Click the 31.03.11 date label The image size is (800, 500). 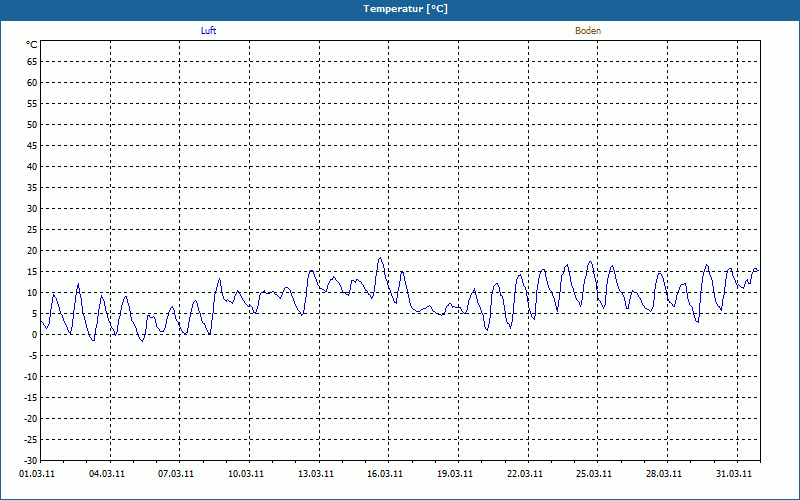(x=734, y=473)
